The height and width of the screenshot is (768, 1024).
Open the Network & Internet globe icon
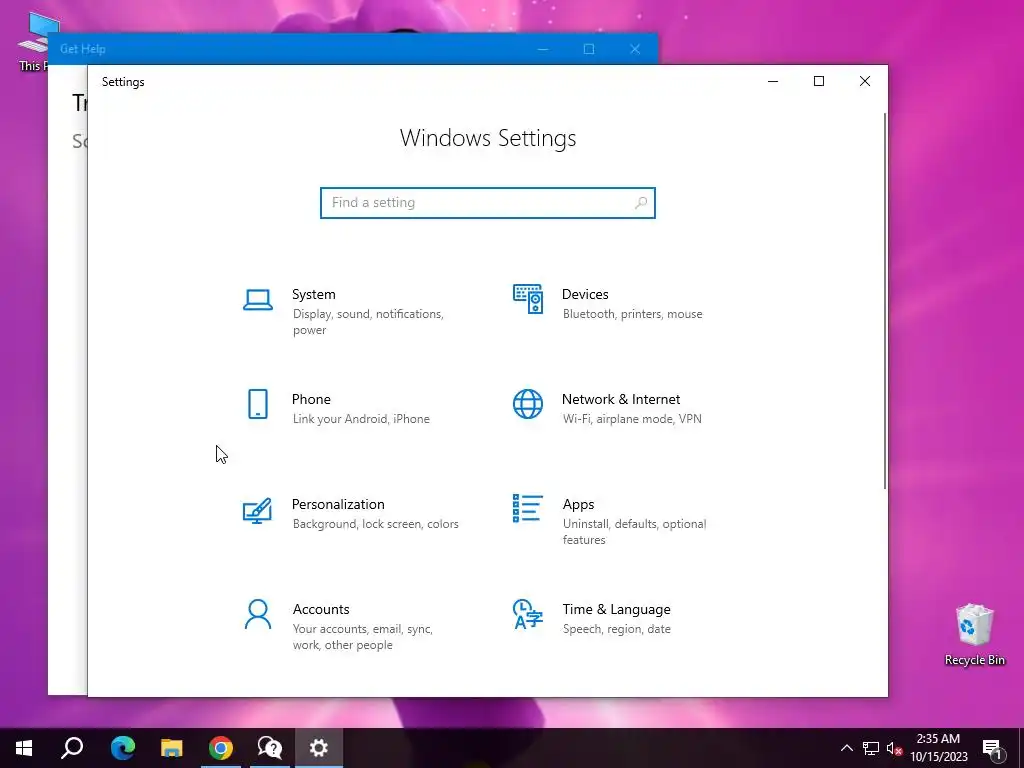[x=528, y=404]
